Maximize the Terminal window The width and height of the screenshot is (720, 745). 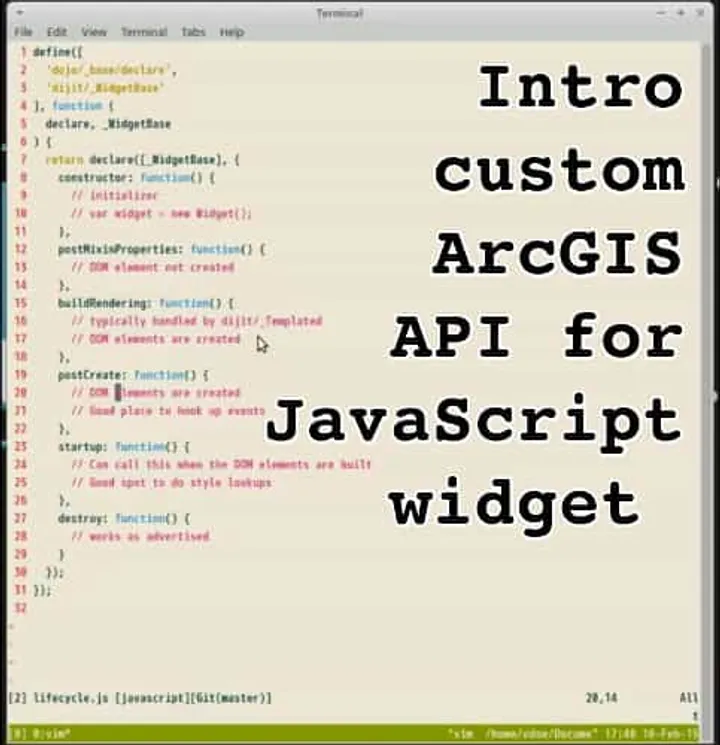[681, 13]
